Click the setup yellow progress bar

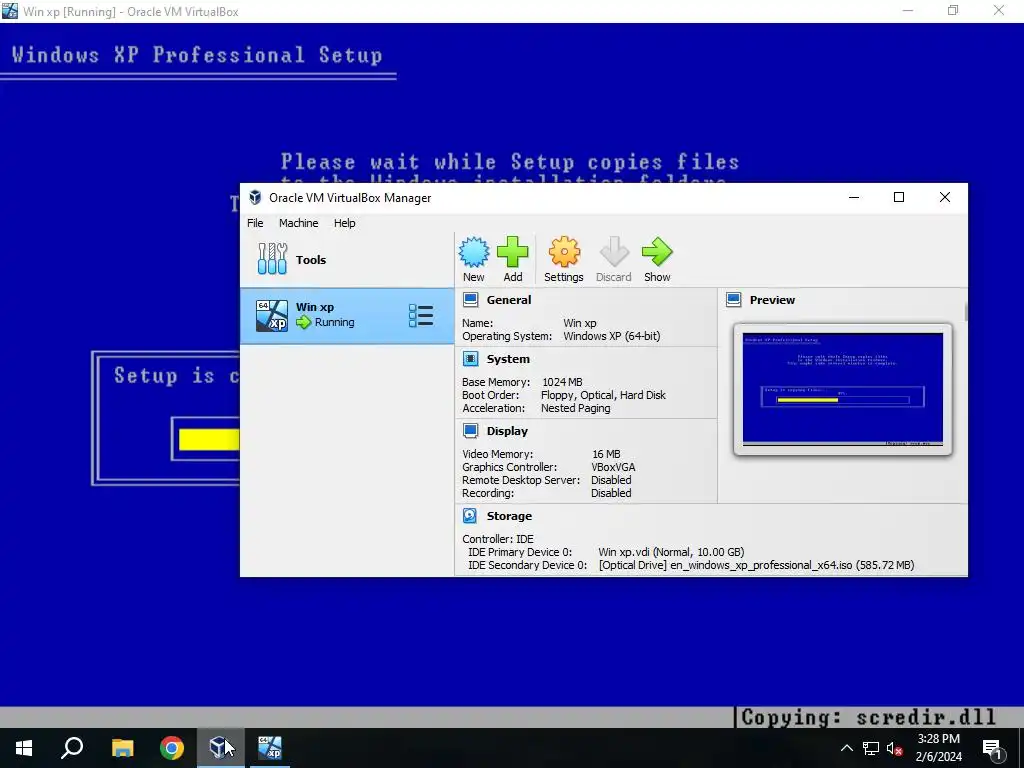(x=208, y=440)
